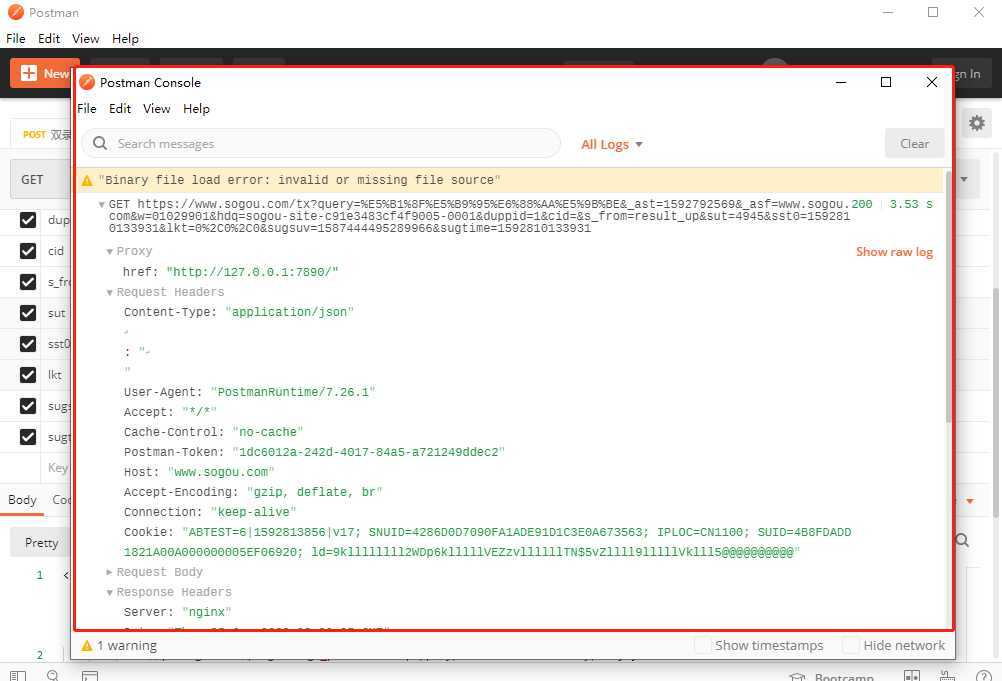Click the Postman Console app logo icon

point(87,82)
